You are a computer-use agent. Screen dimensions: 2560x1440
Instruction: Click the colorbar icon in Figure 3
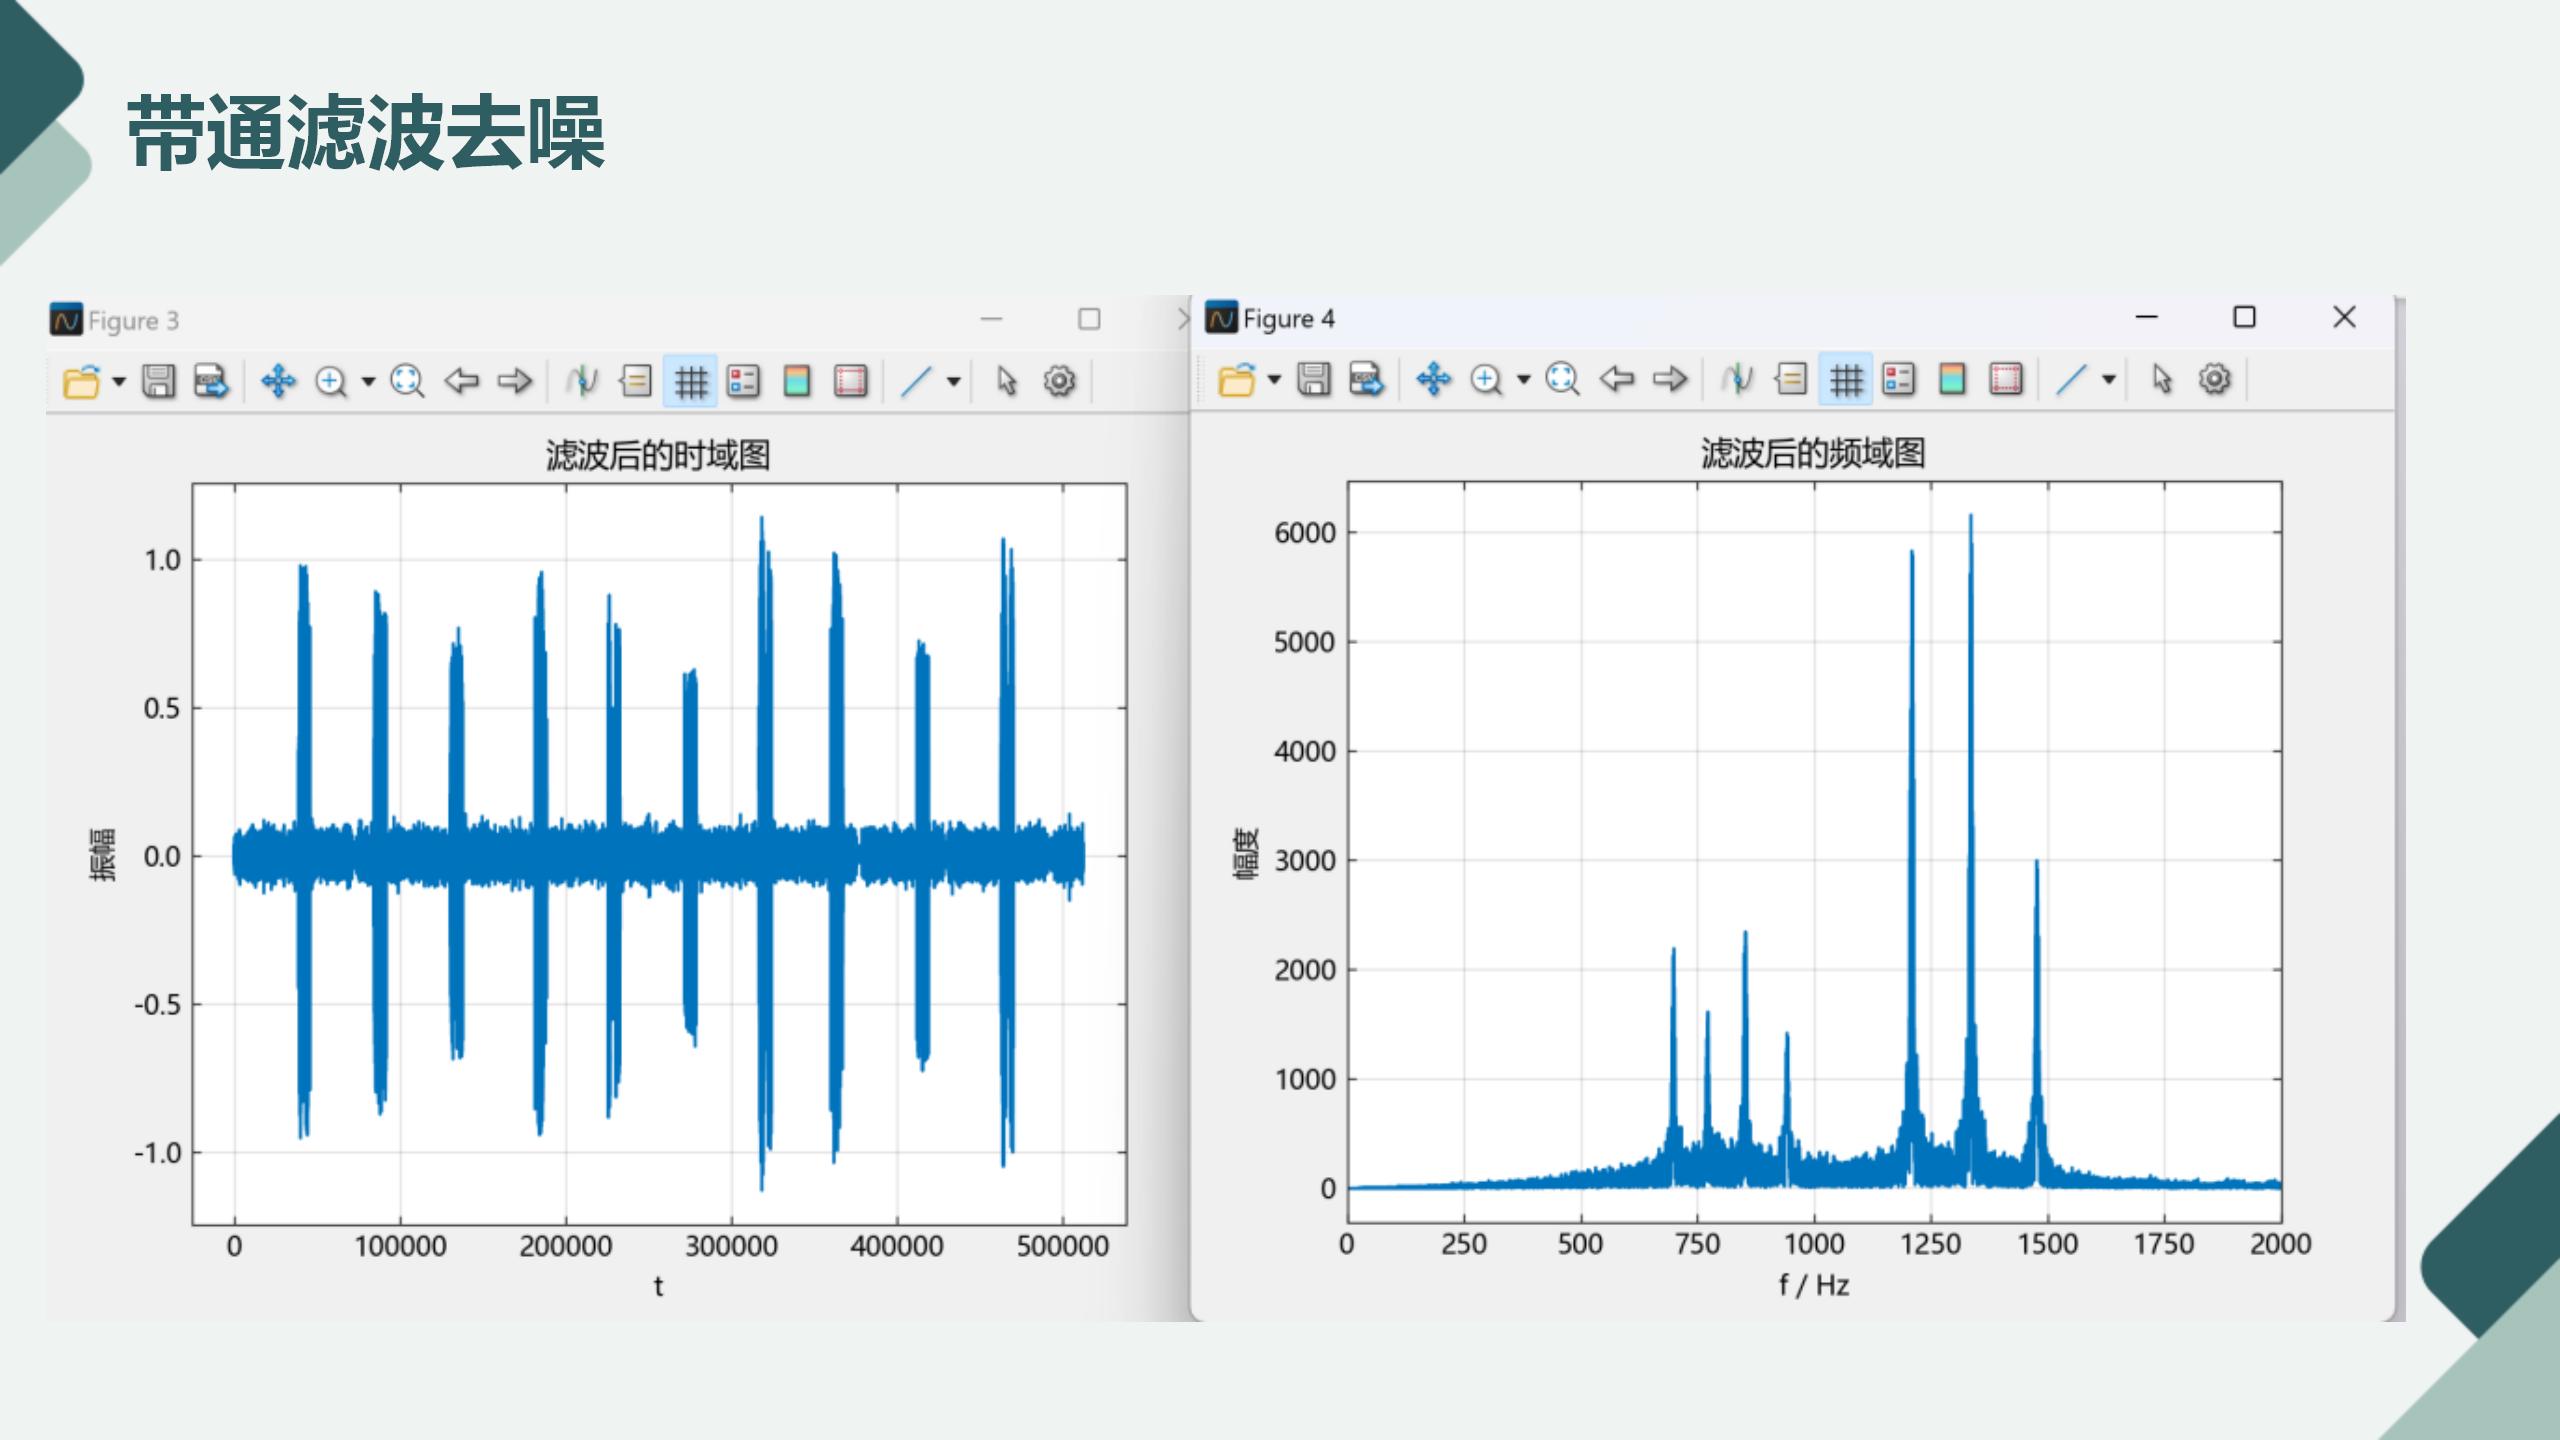tap(797, 381)
